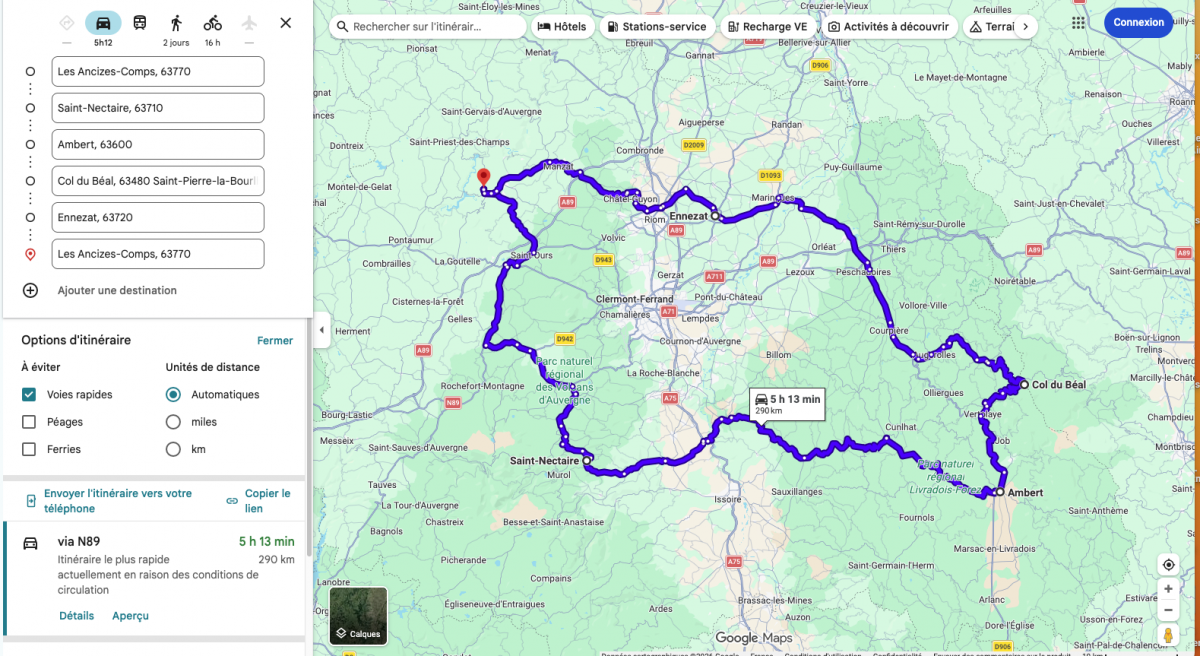This screenshot has width=1200, height=656.
Task: Edit the Saint-Nectaire, 63710 stop field
Action: pos(158,108)
